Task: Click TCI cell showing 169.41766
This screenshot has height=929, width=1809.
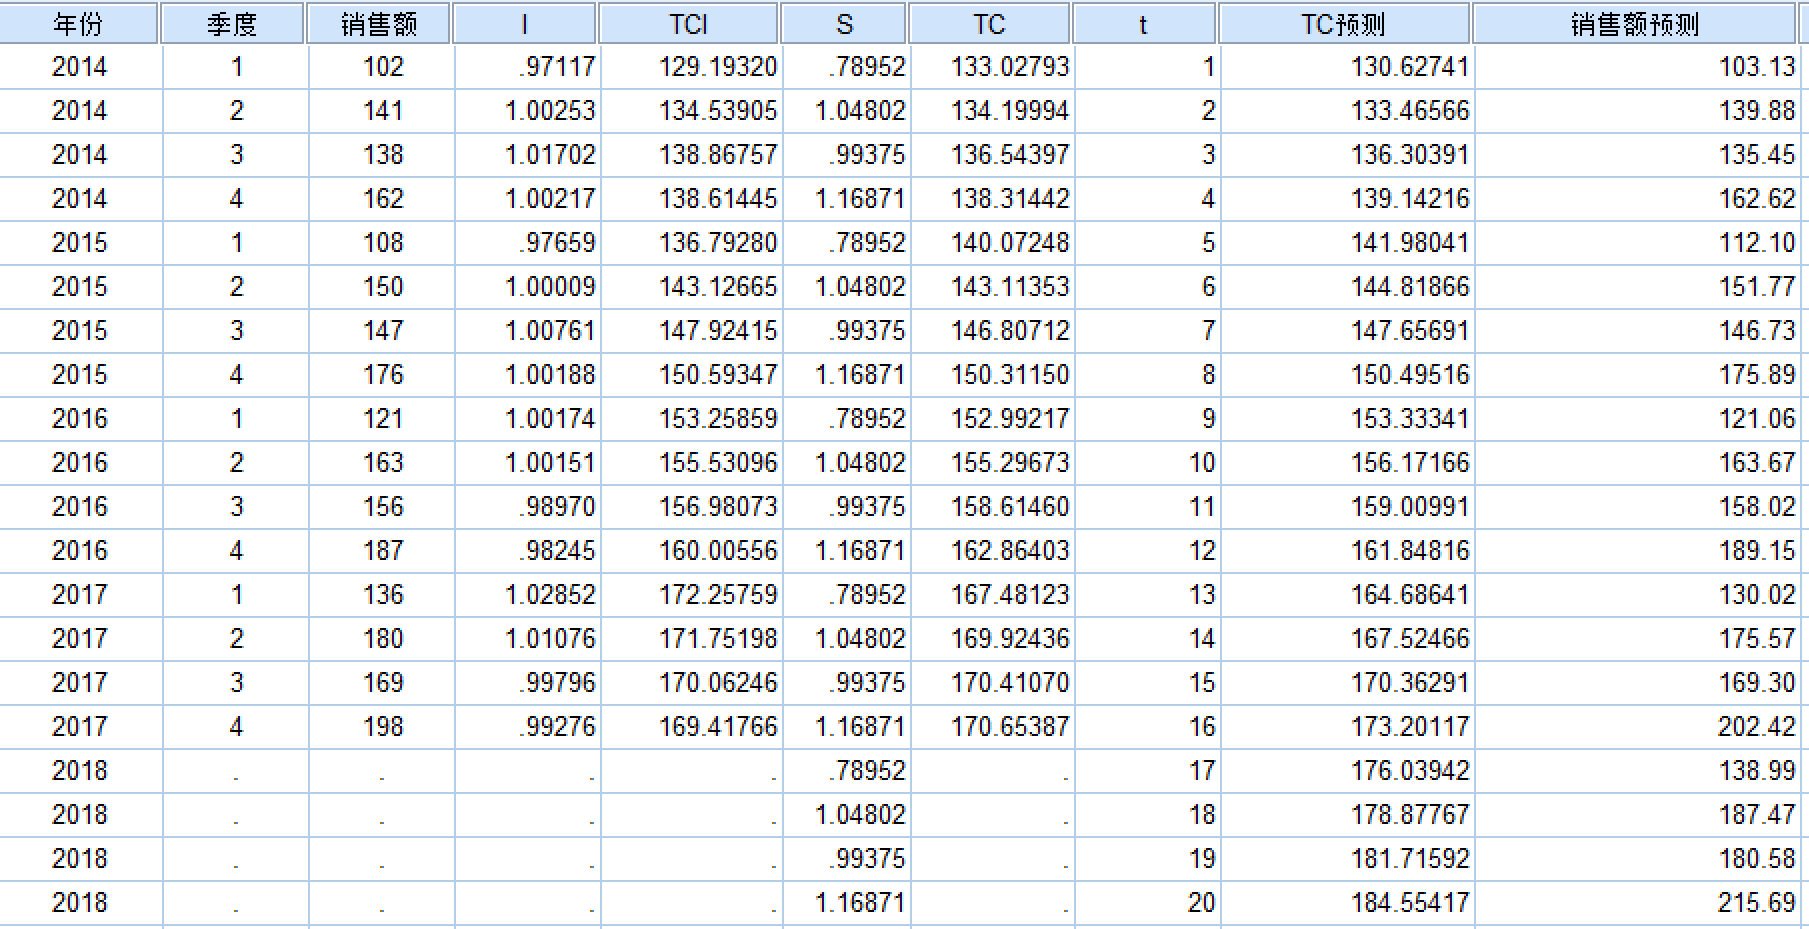Action: (x=691, y=727)
